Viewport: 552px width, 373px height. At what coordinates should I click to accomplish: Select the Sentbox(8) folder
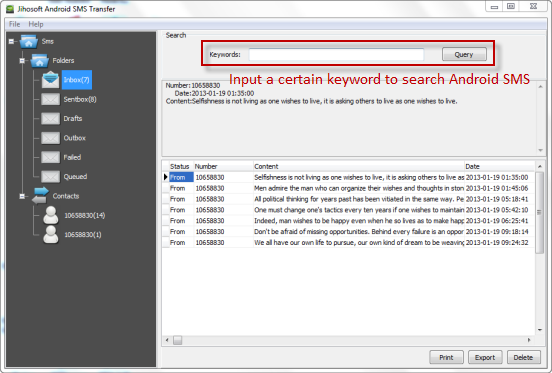coord(80,99)
